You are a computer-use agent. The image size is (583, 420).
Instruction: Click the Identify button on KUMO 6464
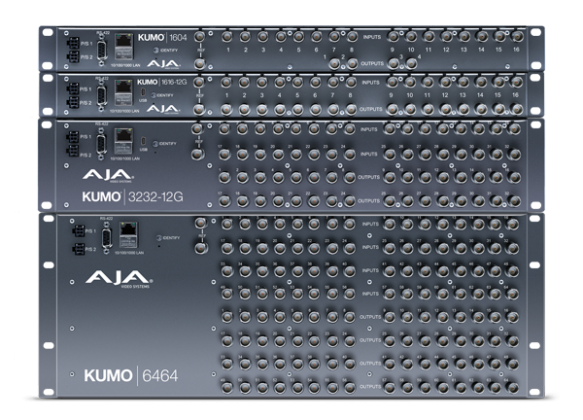point(159,238)
